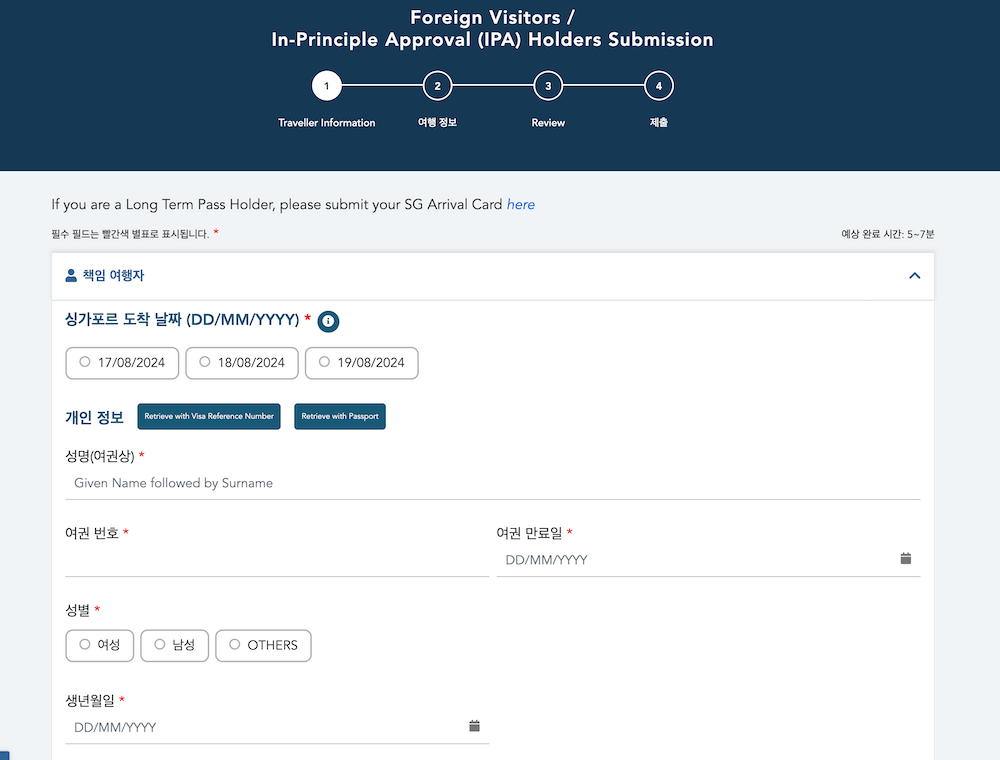This screenshot has width=1000, height=760.
Task: Select arrival date 17/08/2024
Action: [122, 363]
